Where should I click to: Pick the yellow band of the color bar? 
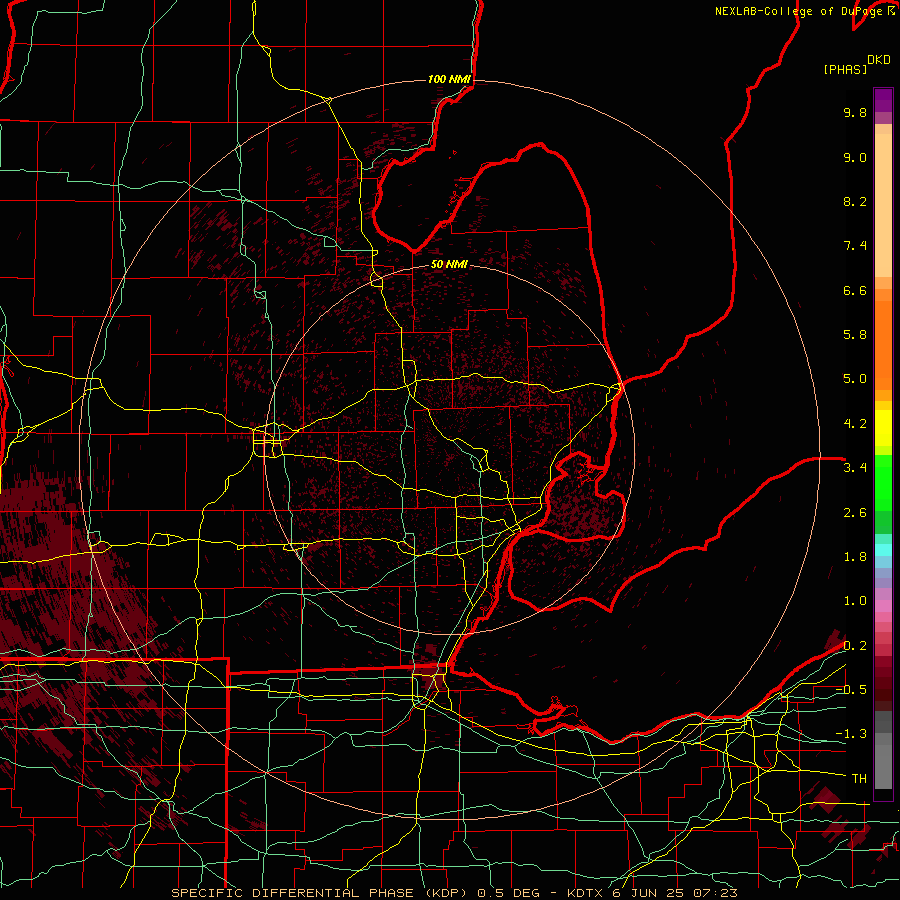click(883, 428)
